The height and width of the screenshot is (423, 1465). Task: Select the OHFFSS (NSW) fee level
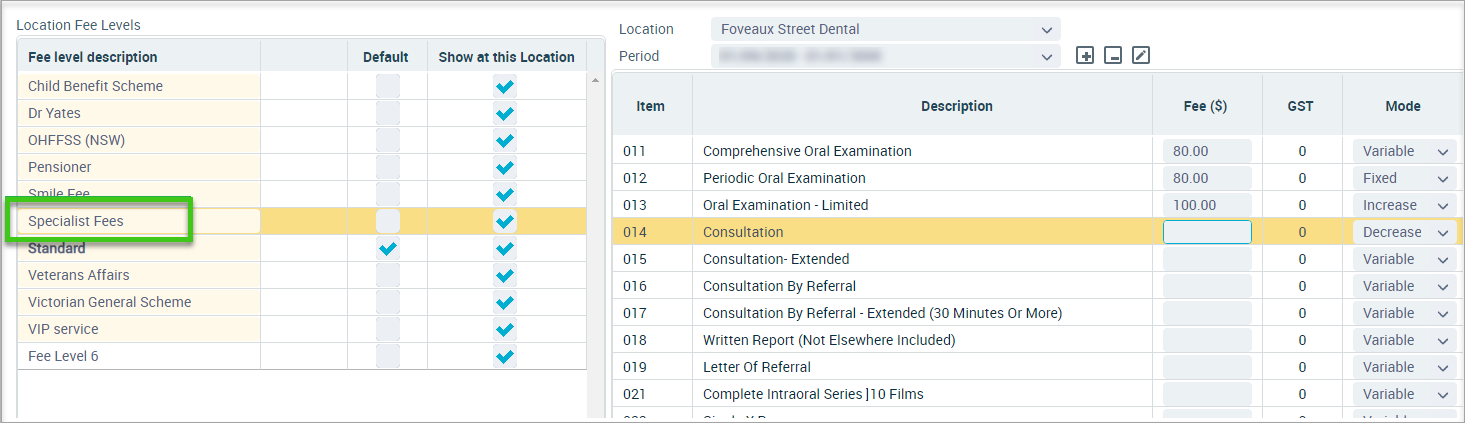(139, 140)
